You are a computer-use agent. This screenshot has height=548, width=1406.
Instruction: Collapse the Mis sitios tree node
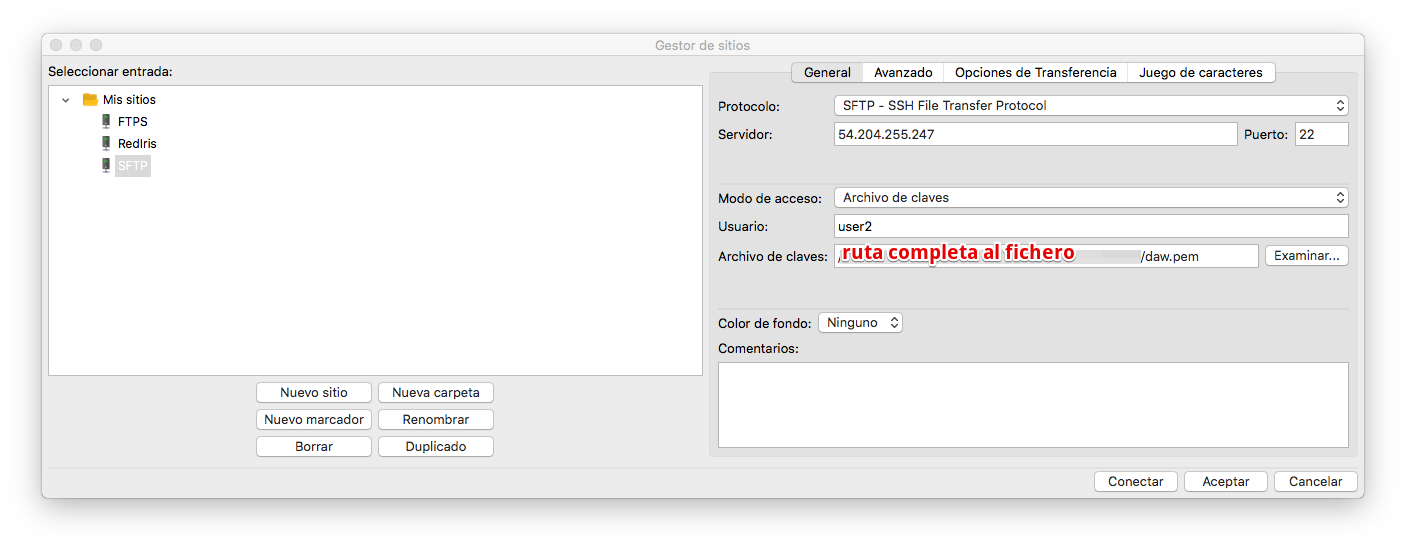66,100
